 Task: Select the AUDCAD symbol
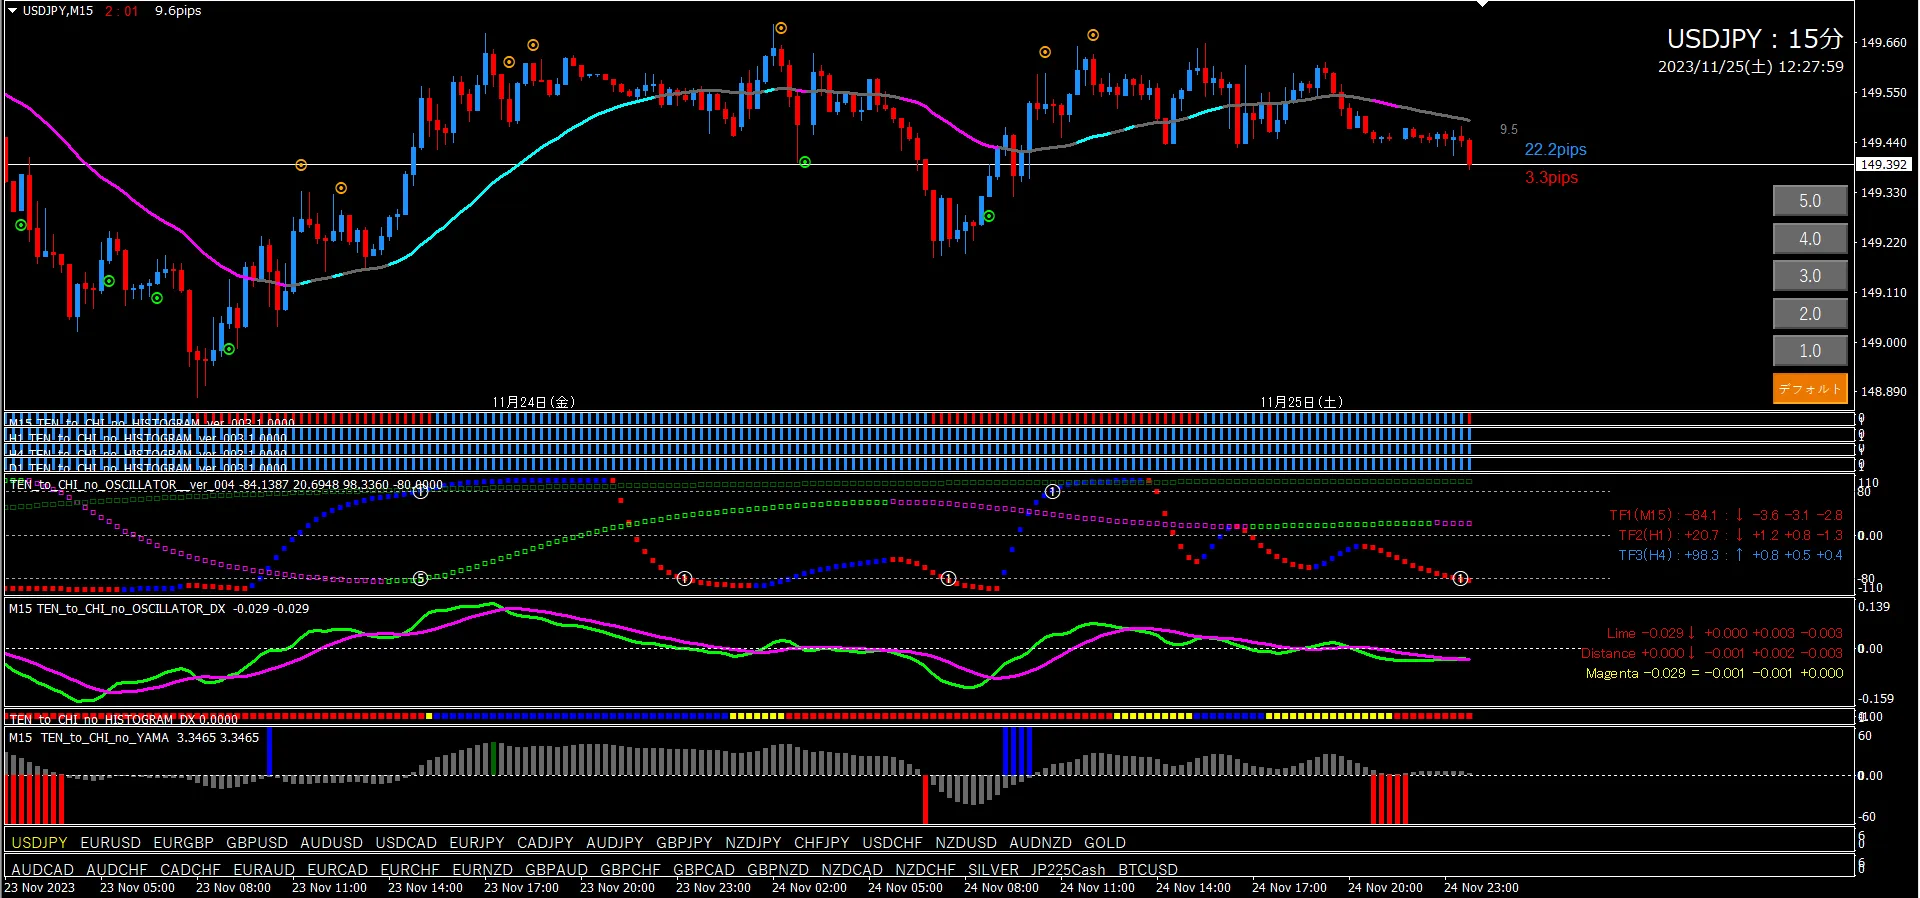[x=42, y=870]
